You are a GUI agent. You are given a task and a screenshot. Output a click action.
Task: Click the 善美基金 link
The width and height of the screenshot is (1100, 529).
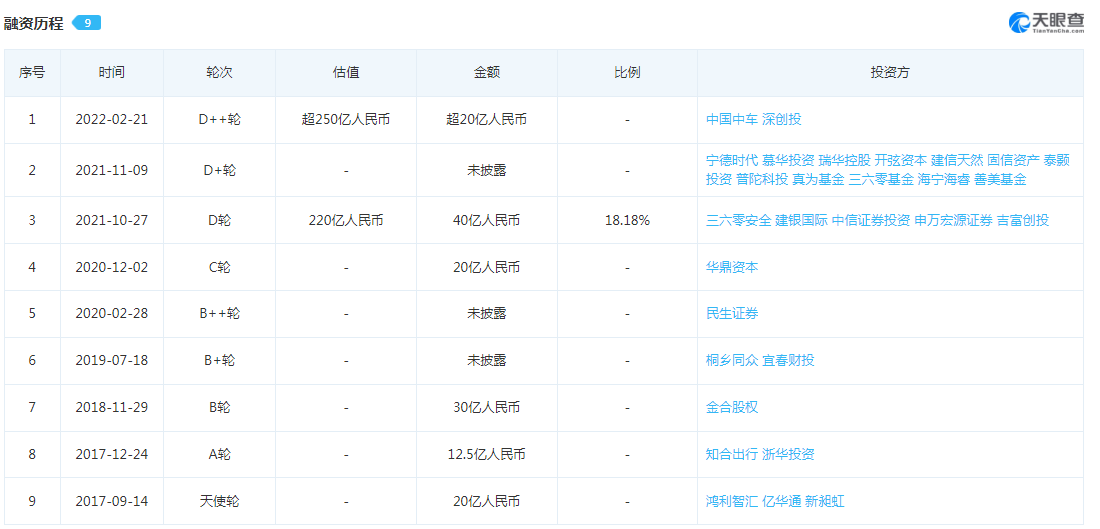1000,180
